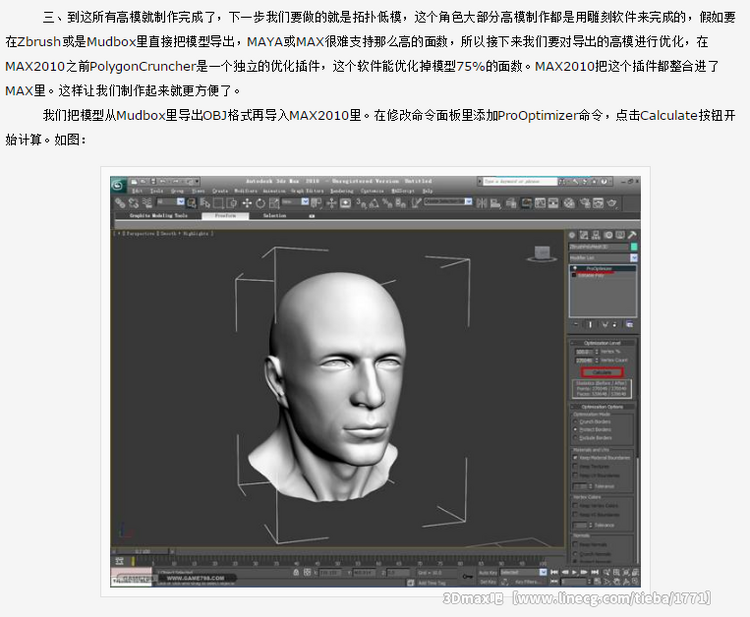Click the Pin Stack icon below modifier stack

point(576,325)
